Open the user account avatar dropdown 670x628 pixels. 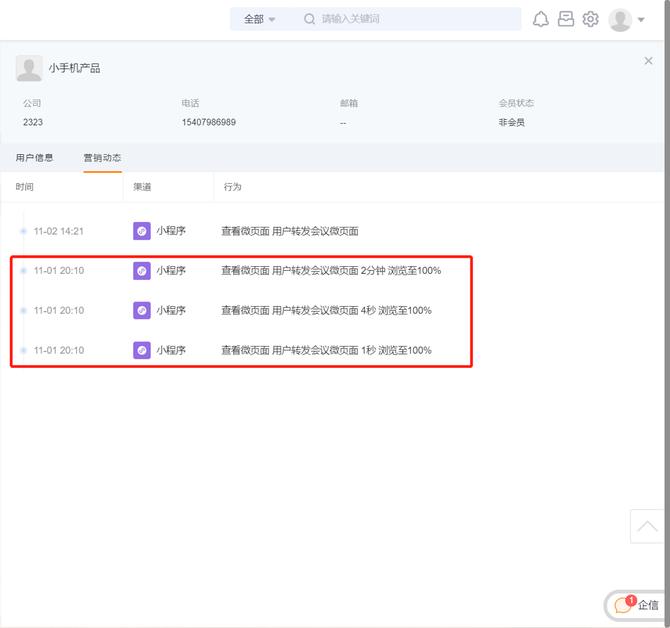[x=627, y=19]
